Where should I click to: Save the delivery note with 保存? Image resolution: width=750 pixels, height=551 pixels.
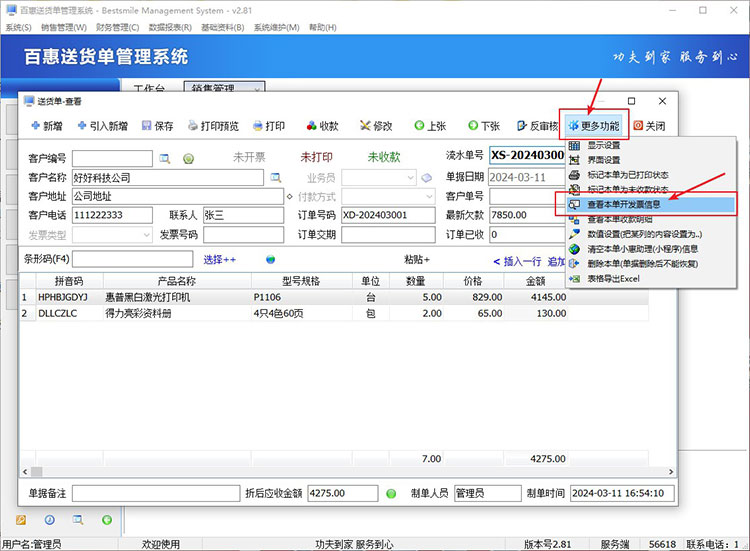[x=157, y=126]
